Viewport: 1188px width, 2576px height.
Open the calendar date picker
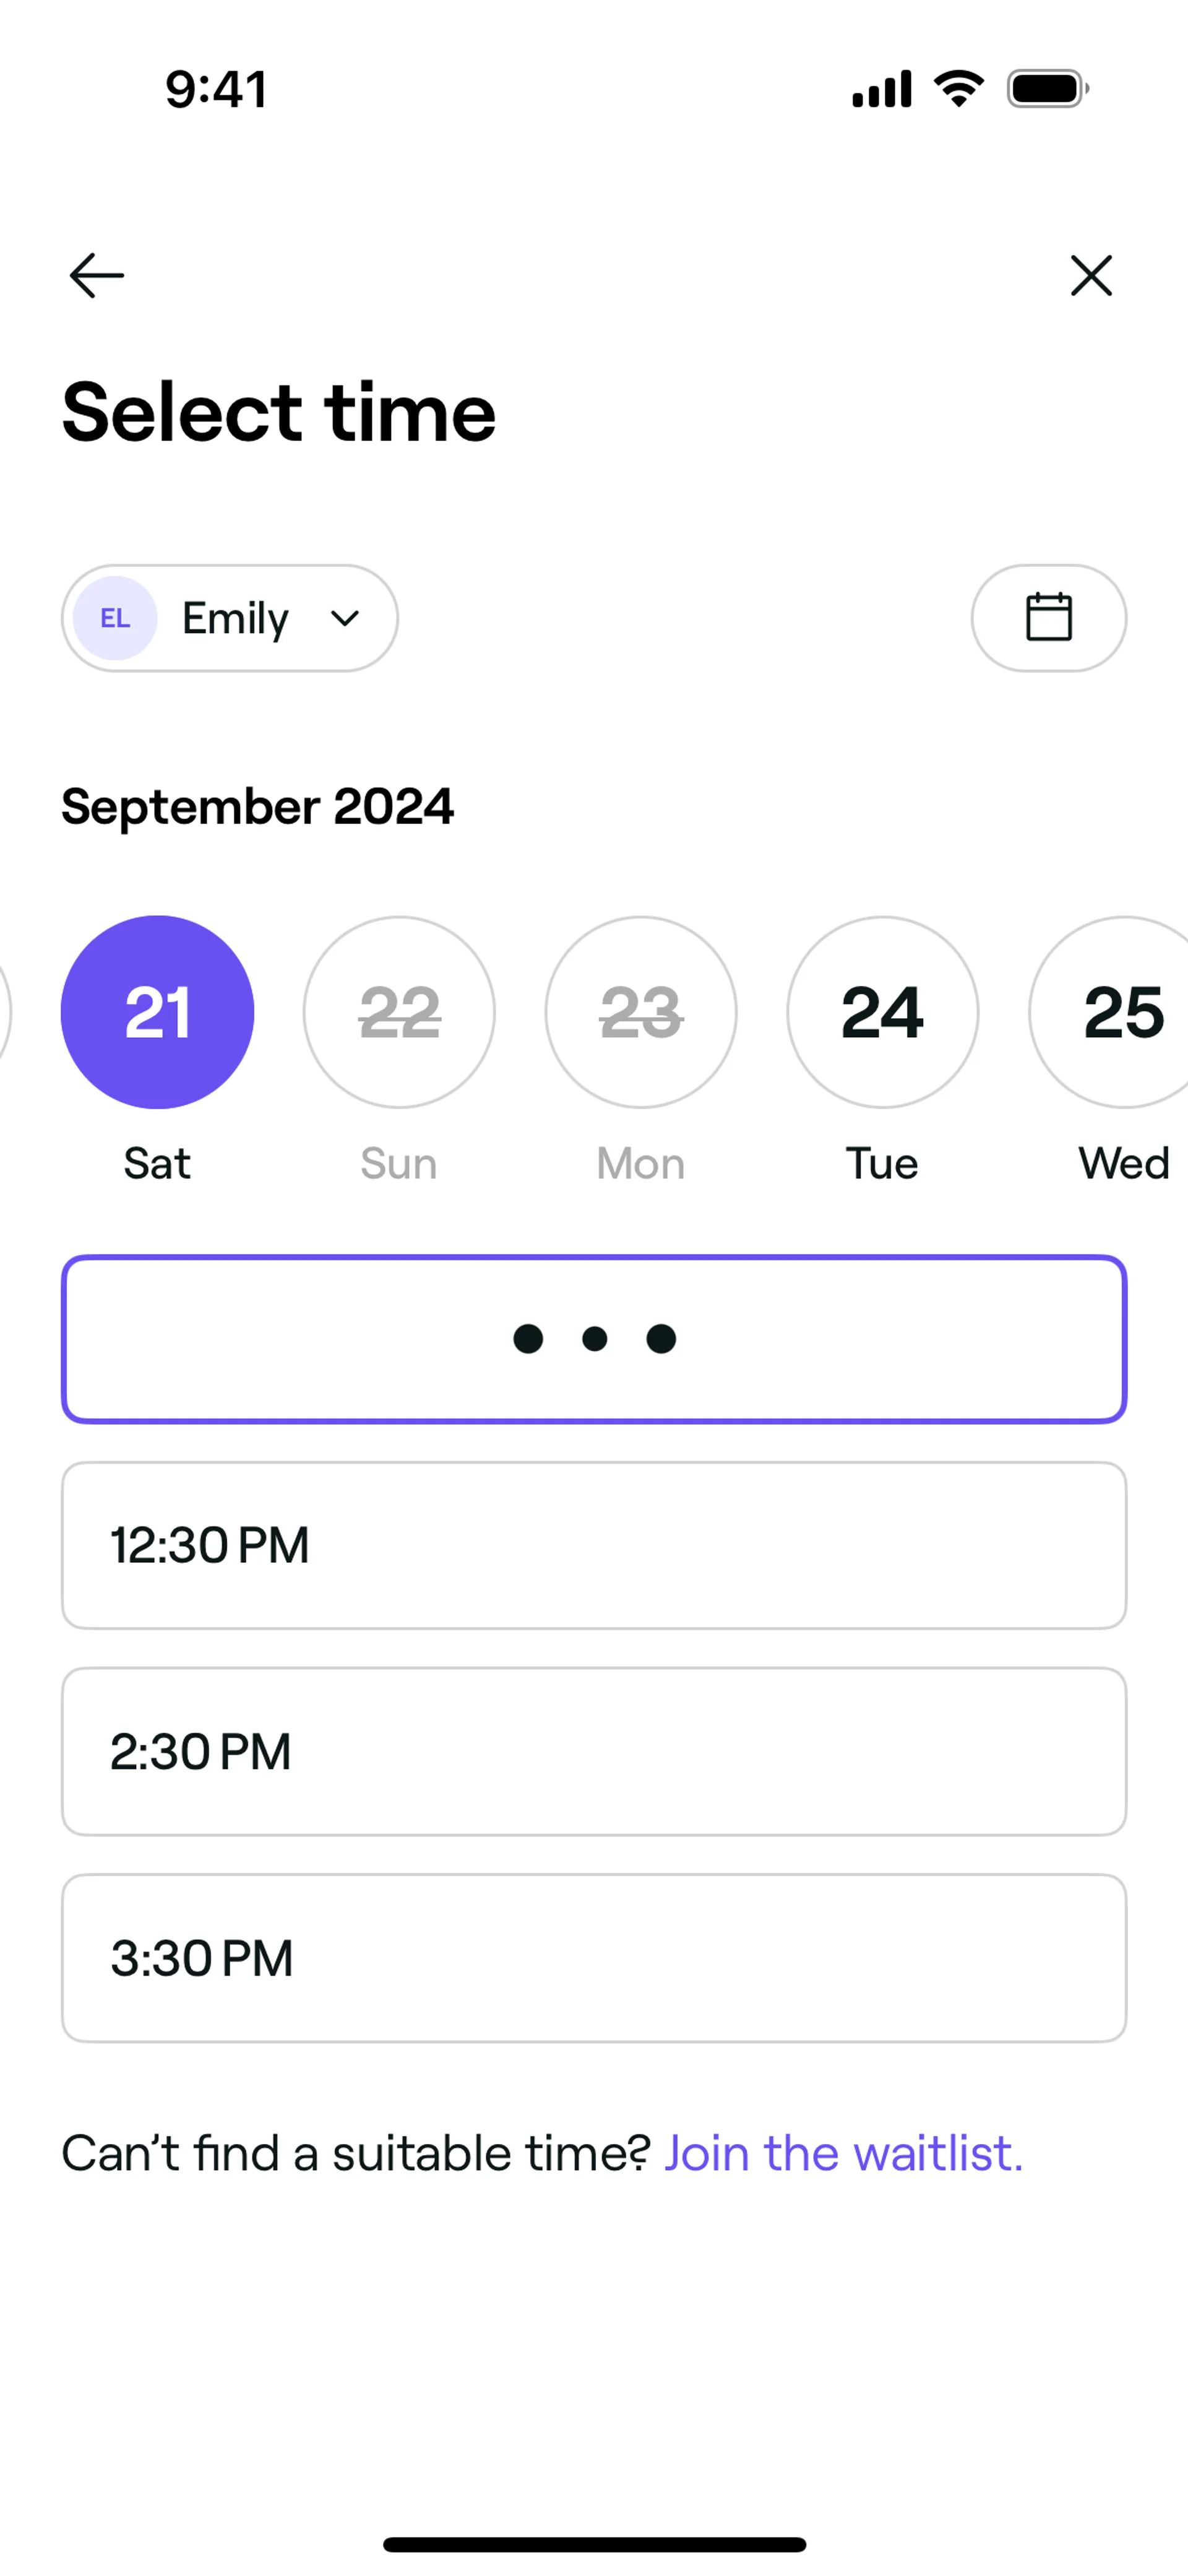tap(1048, 617)
